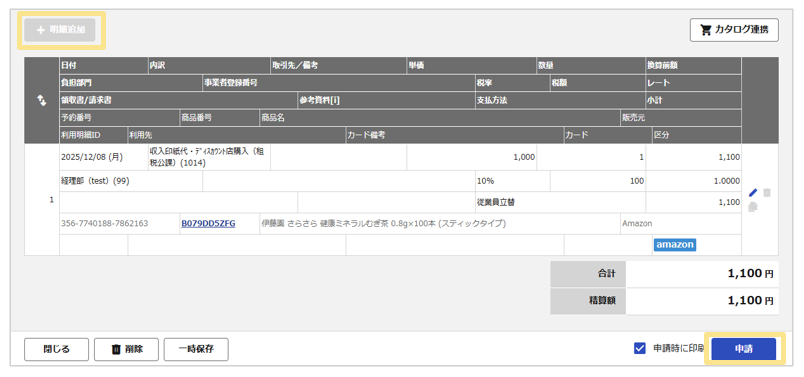Click the Amazon seller cell text
This screenshot has height=377, width=804.
(636, 224)
